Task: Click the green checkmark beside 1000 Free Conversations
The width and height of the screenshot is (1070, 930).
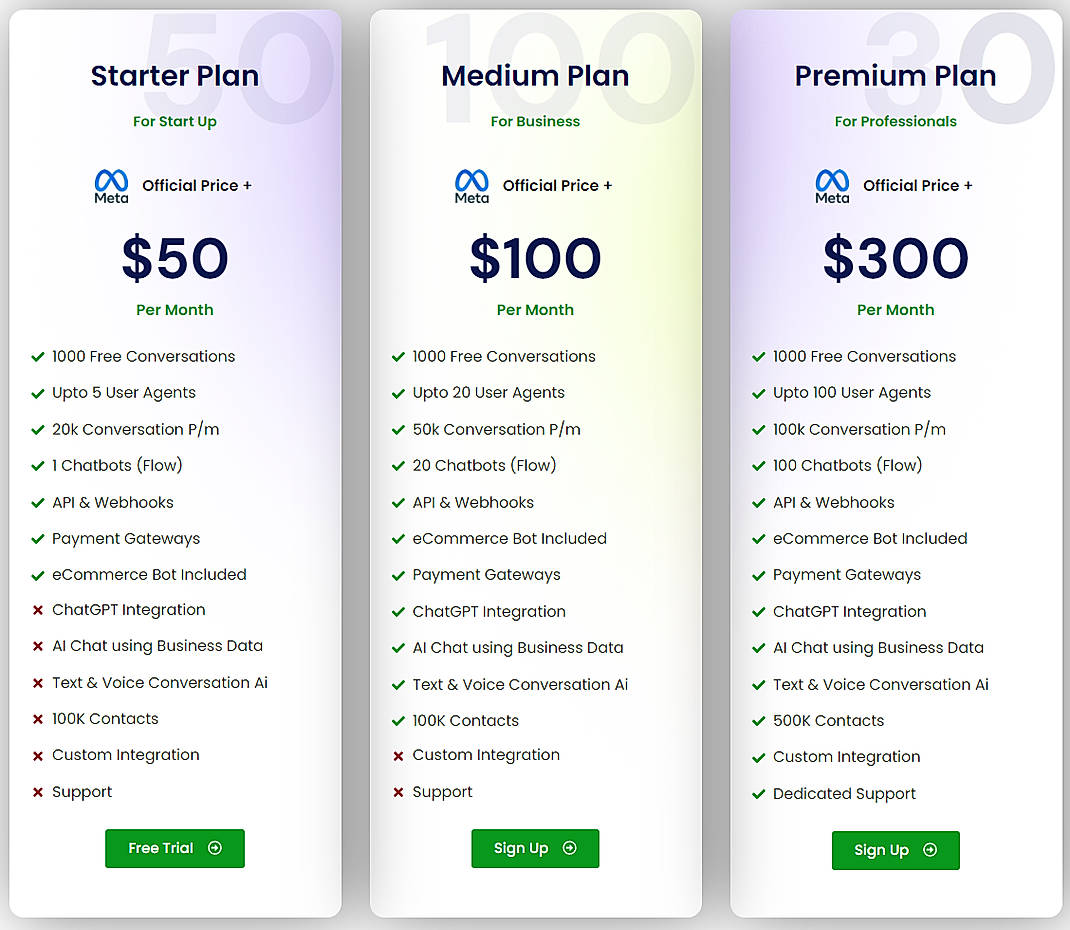Action: pyautogui.click(x=38, y=356)
